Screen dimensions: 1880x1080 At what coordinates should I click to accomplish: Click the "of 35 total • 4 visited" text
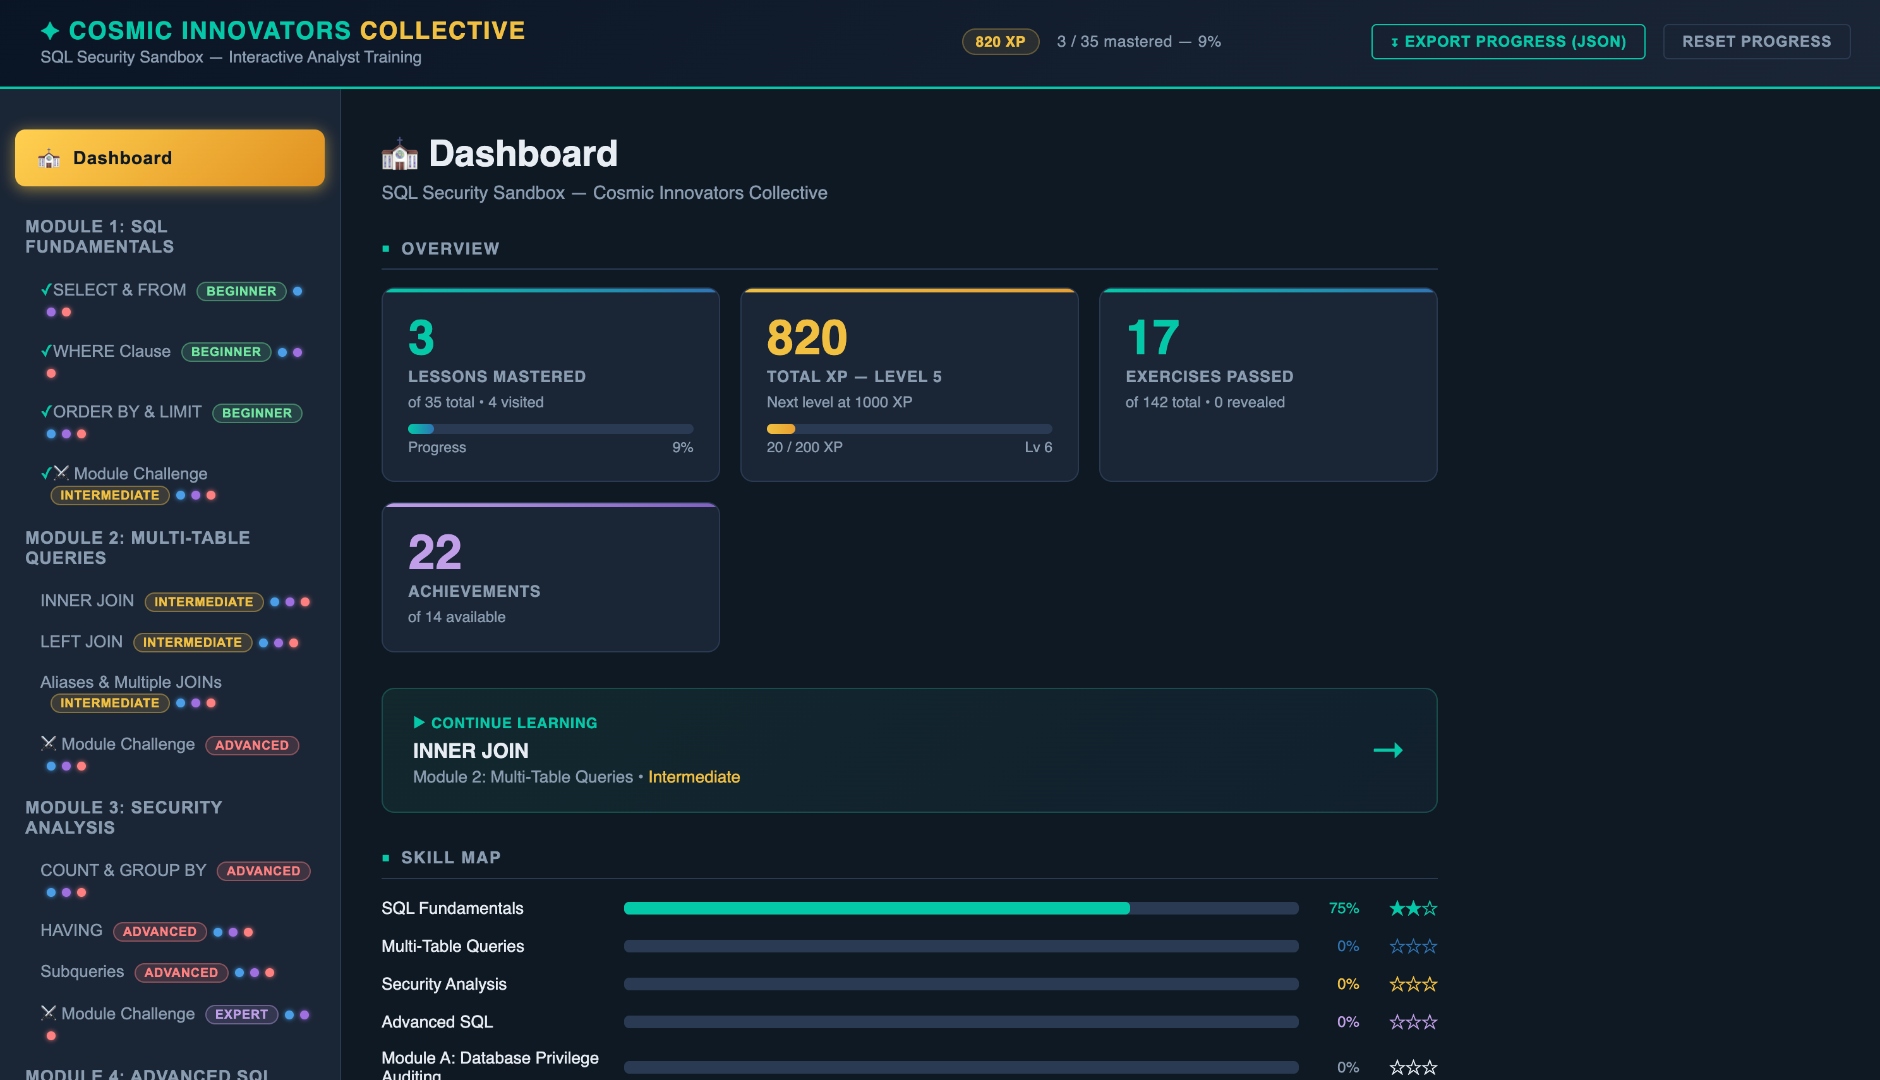pos(476,402)
